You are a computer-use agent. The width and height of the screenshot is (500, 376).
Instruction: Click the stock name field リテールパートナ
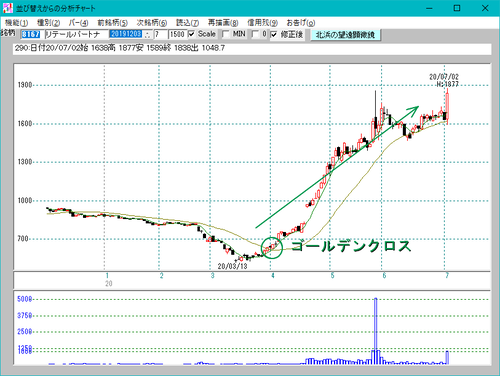76,34
